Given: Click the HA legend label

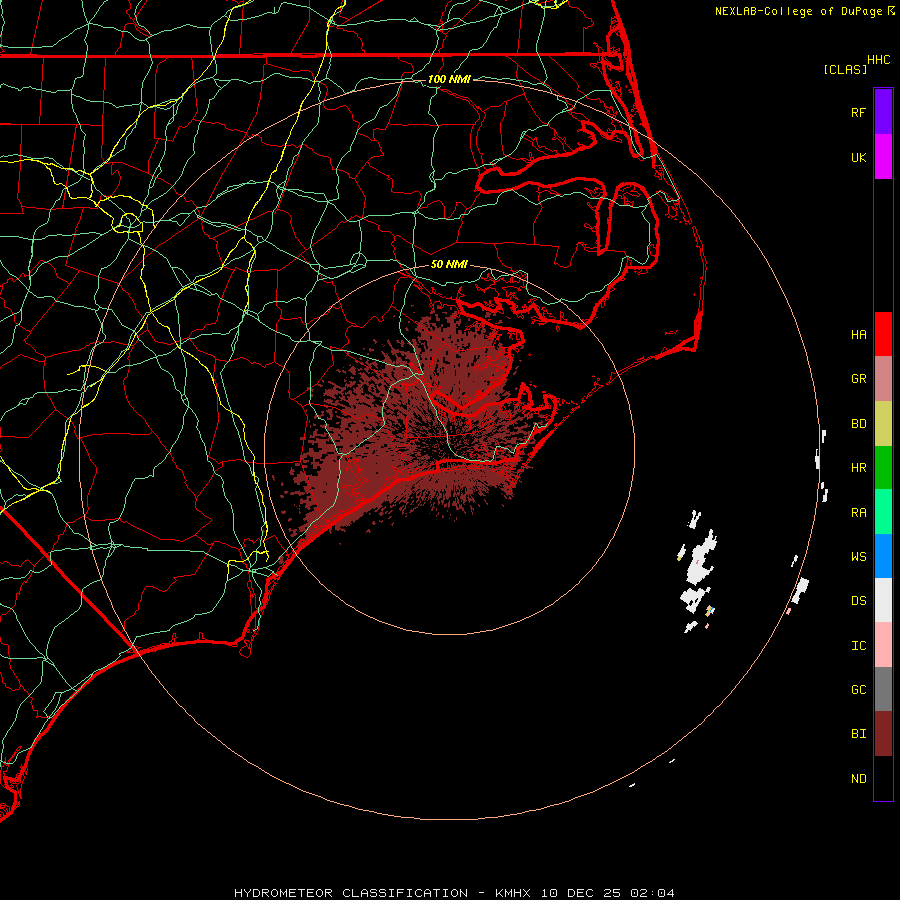Looking at the screenshot, I should [858, 335].
